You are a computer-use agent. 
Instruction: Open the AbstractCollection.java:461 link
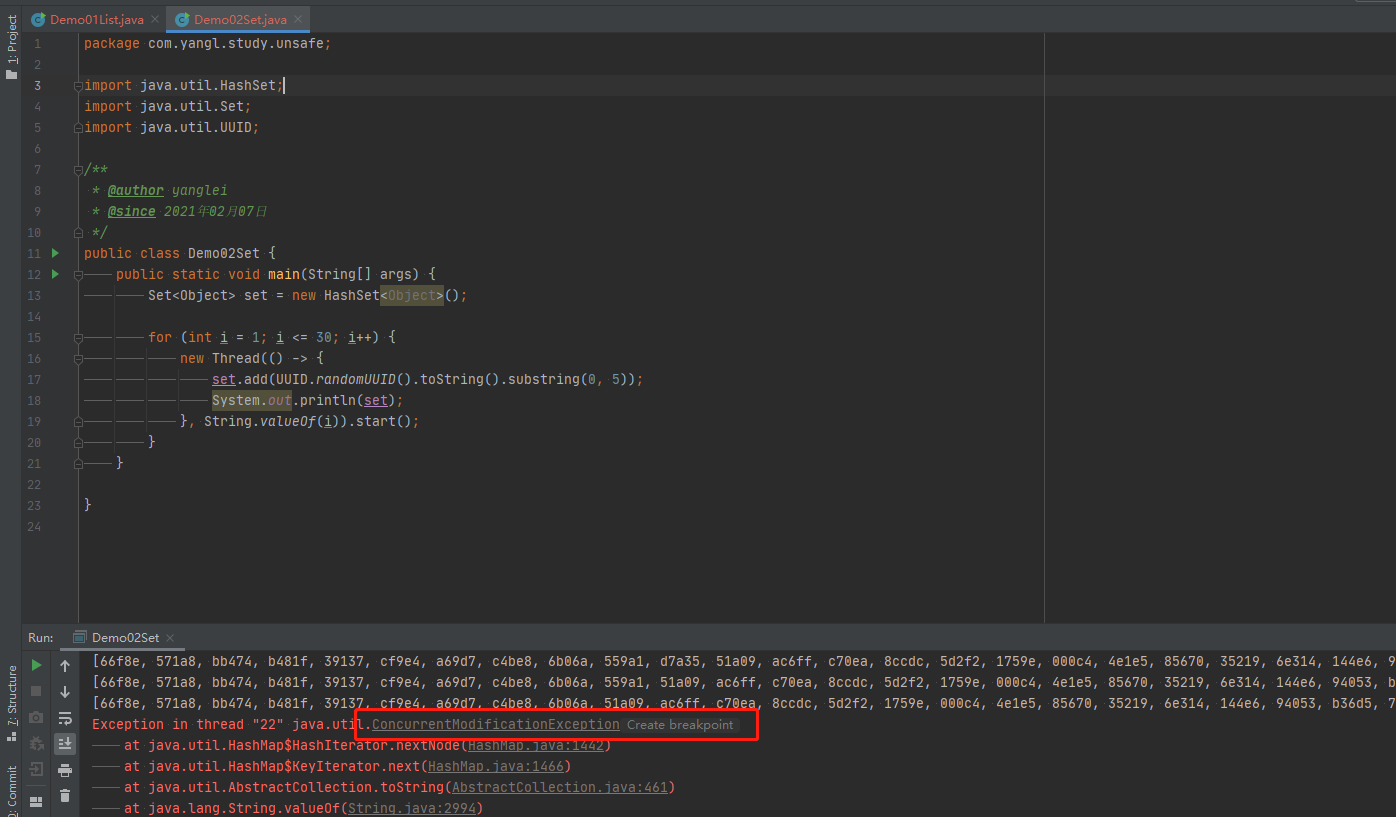[560, 787]
